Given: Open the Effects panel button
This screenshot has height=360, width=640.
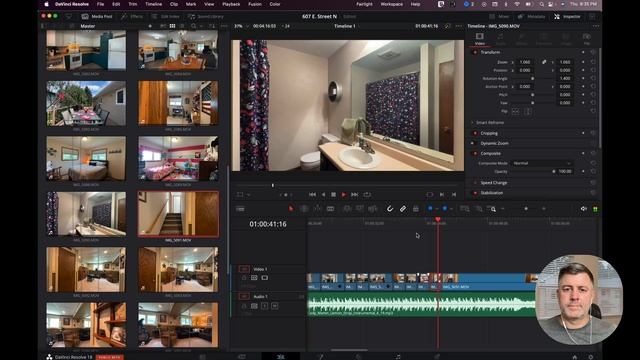Looking at the screenshot, I should tap(132, 16).
